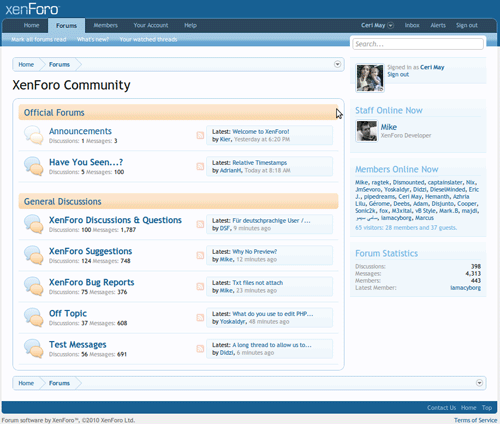The height and width of the screenshot is (424, 500).
Task: Open the Ceri May account dropdown
Action: (x=377, y=25)
